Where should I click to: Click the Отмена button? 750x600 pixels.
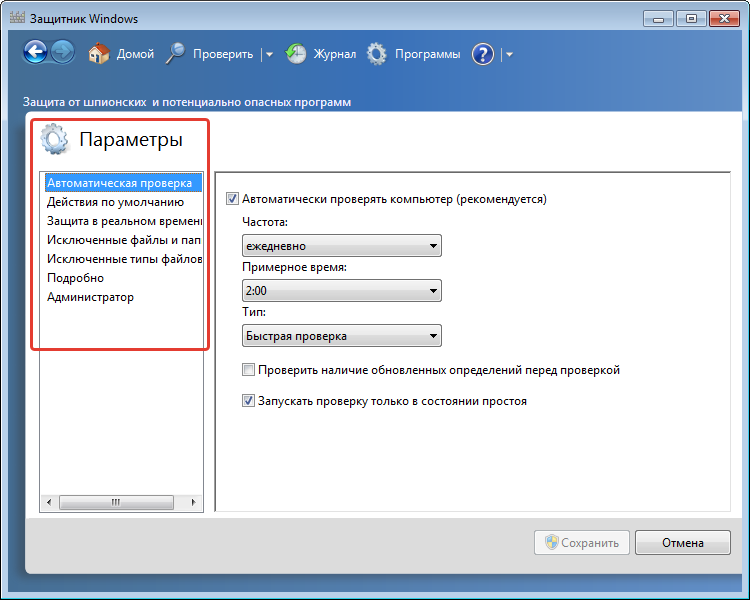[683, 543]
